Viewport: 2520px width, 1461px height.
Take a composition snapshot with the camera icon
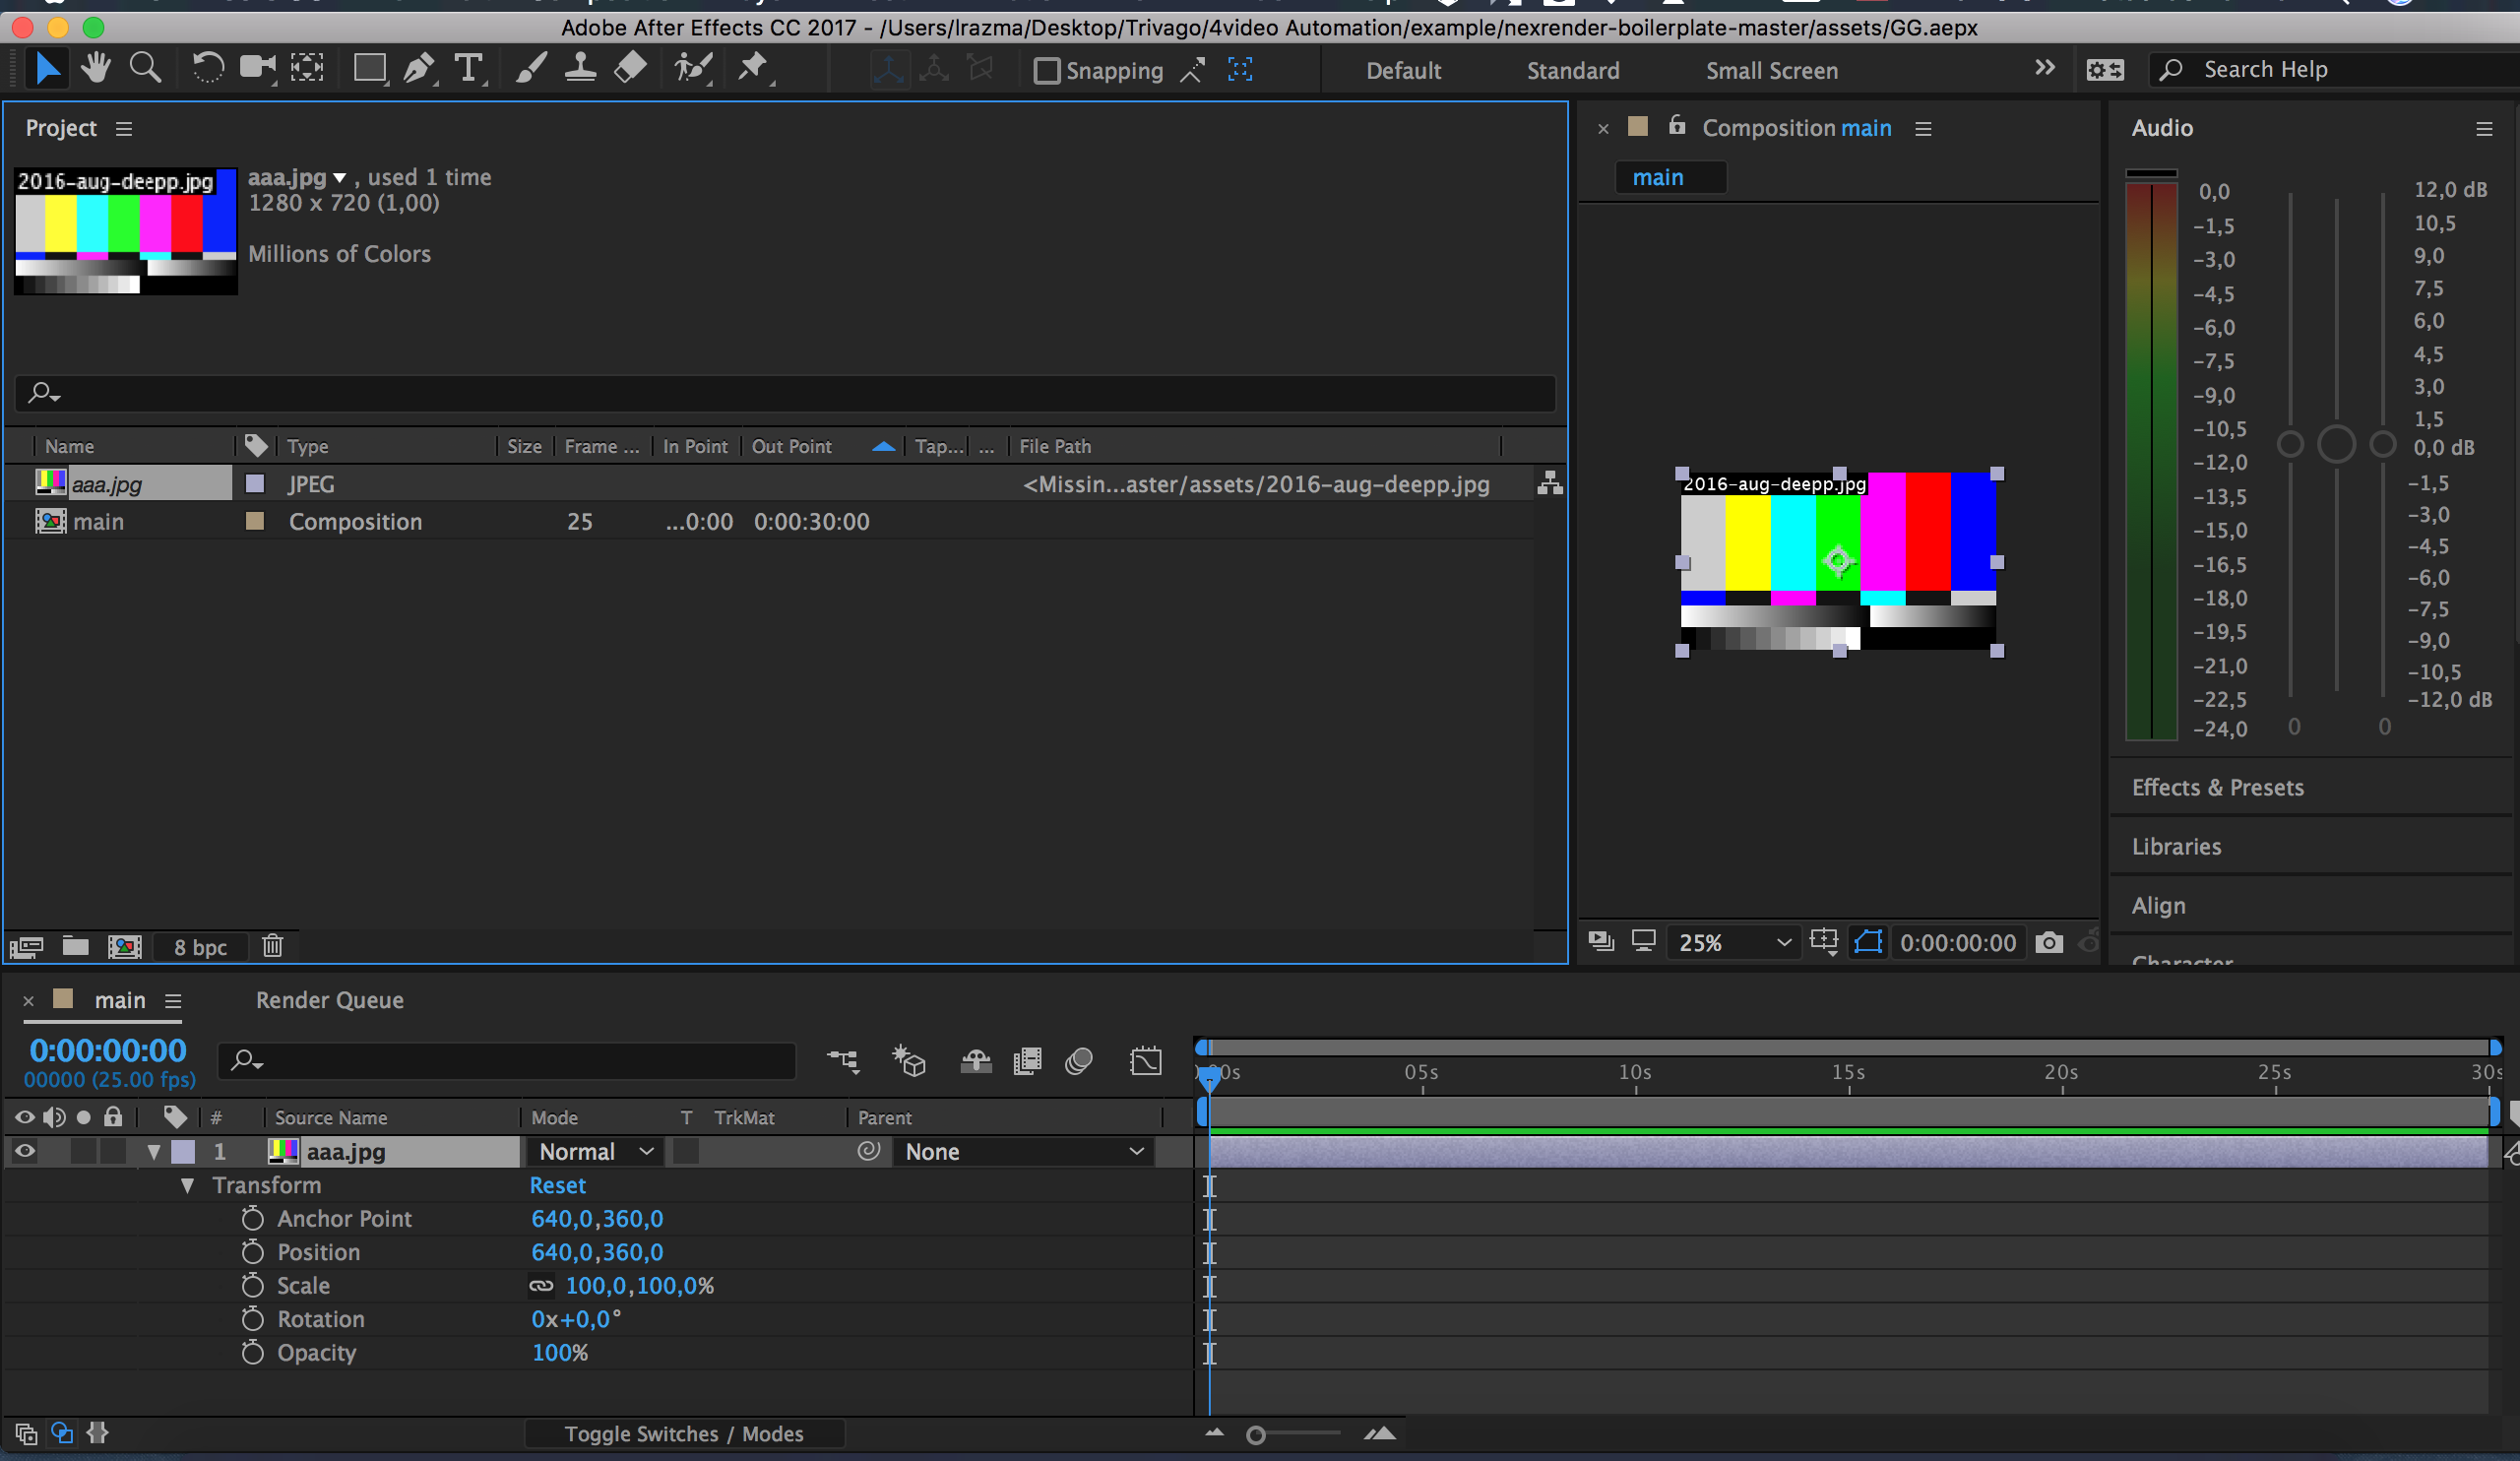coord(2050,942)
